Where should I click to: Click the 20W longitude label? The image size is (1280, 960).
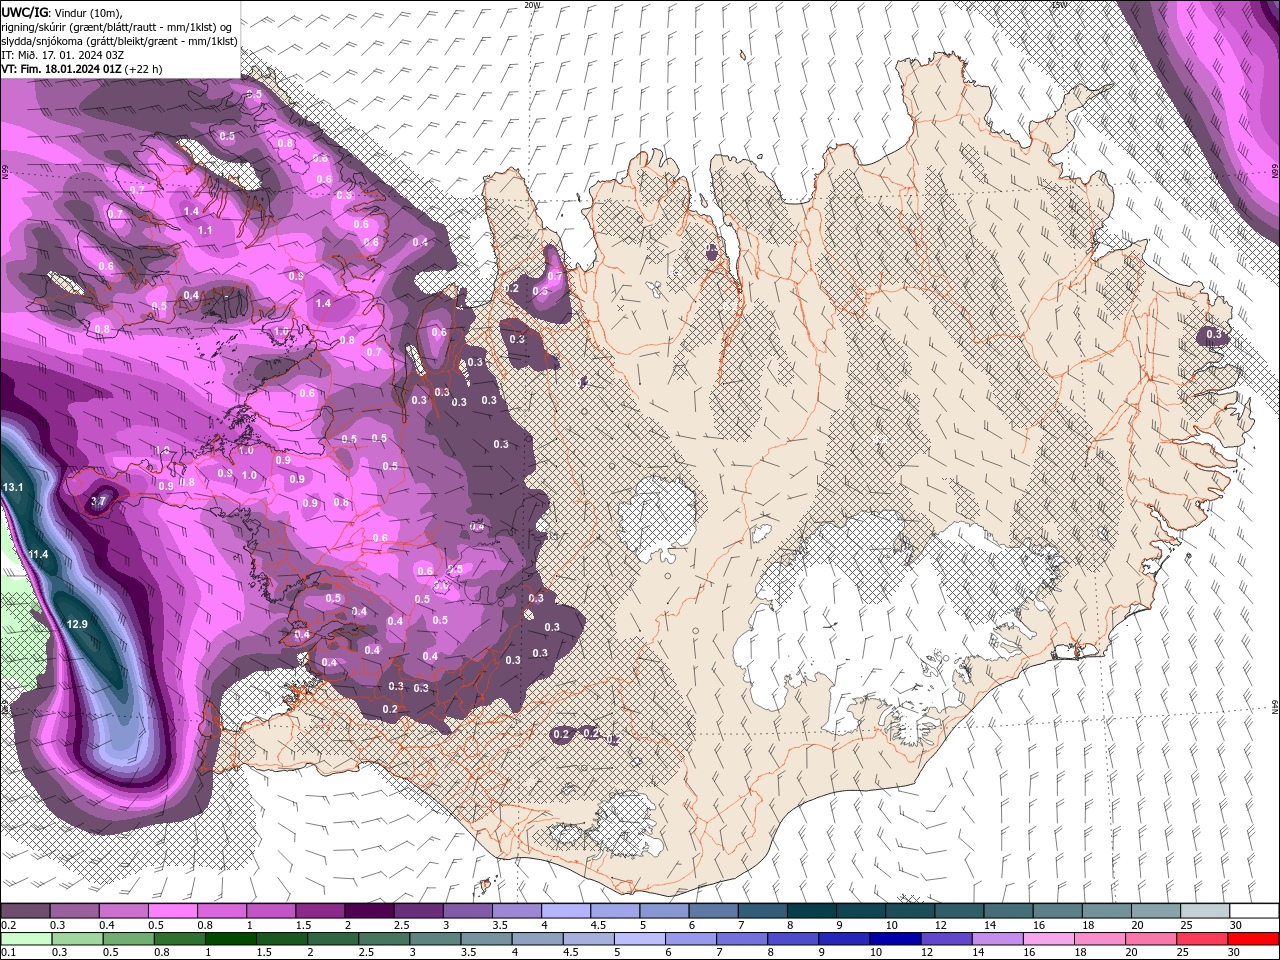(x=532, y=5)
